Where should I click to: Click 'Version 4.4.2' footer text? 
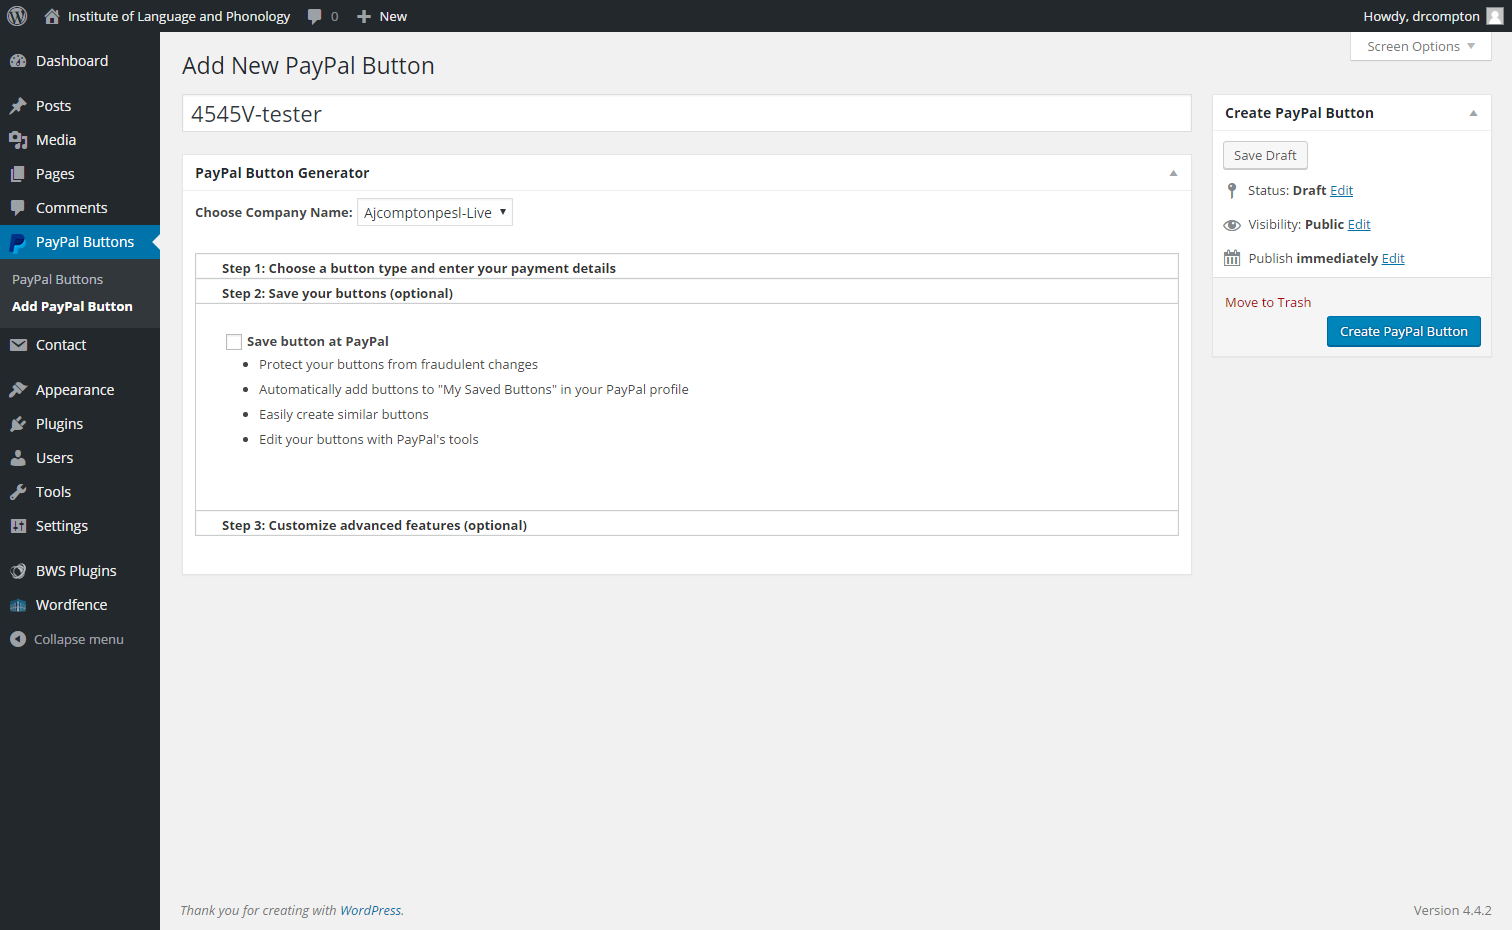pos(1452,910)
